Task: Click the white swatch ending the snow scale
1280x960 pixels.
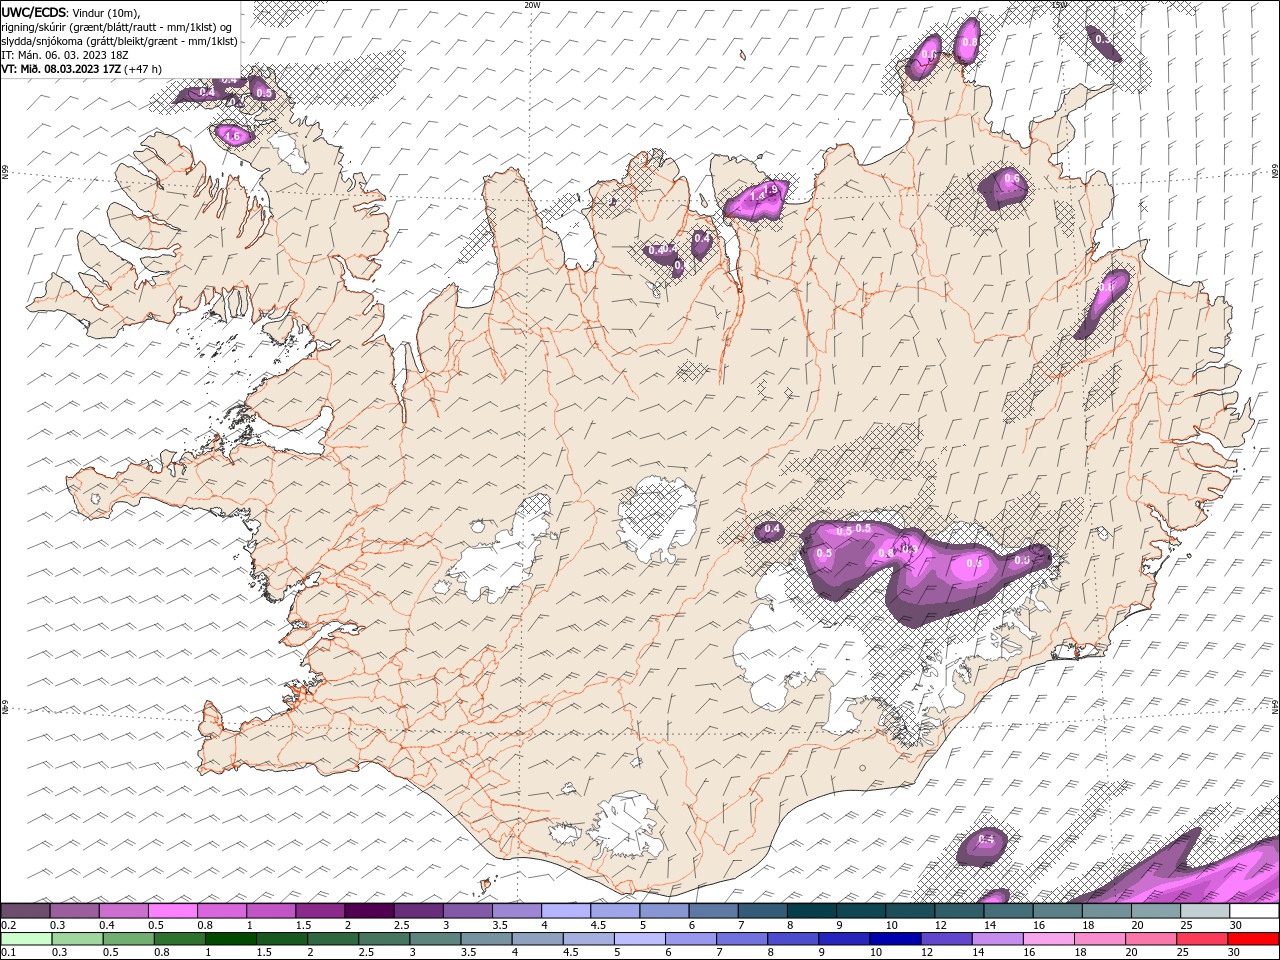Action: click(1253, 911)
